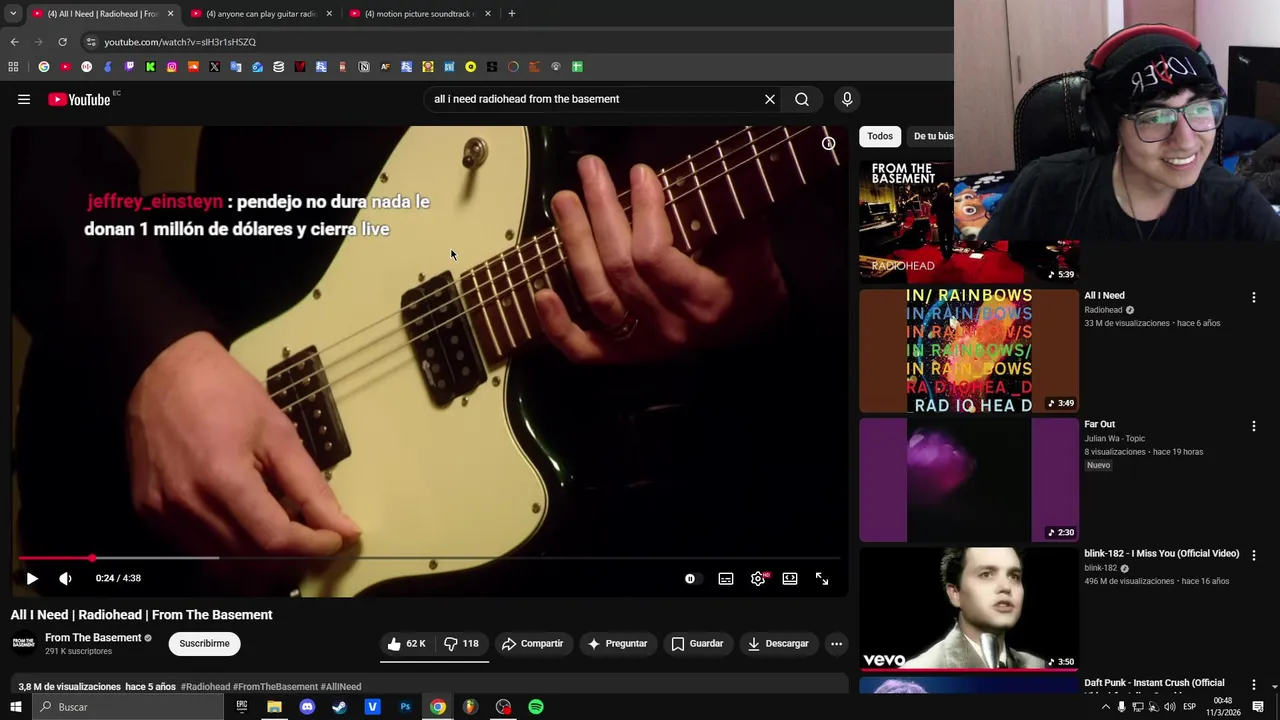Viewport: 1280px width, 720px height.
Task: Share the video via Compartir
Action: coord(533,643)
